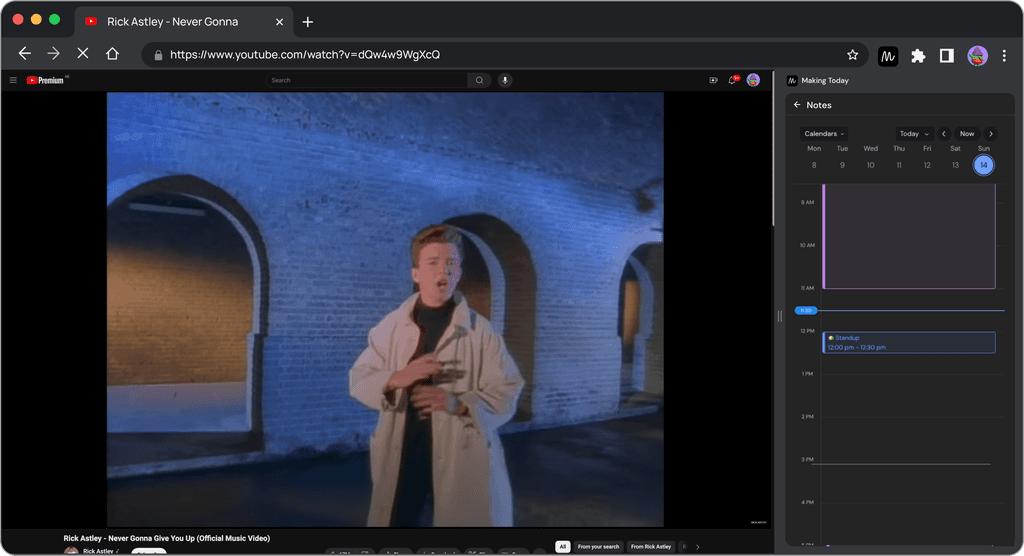The height and width of the screenshot is (556, 1024).
Task: Bookmark this page with the star
Action: click(x=852, y=55)
